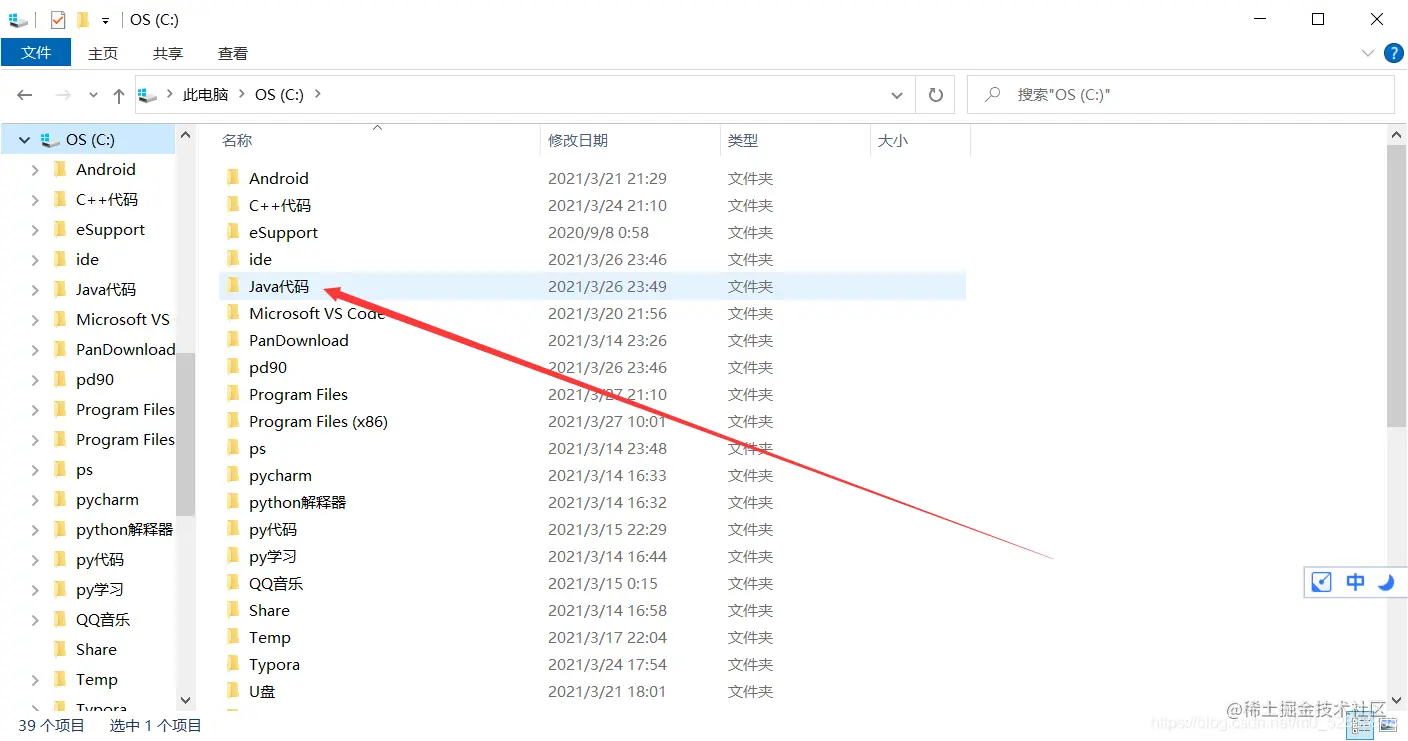The width and height of the screenshot is (1408, 741).
Task: Select PanDownload in the navigation tree
Action: (x=126, y=350)
